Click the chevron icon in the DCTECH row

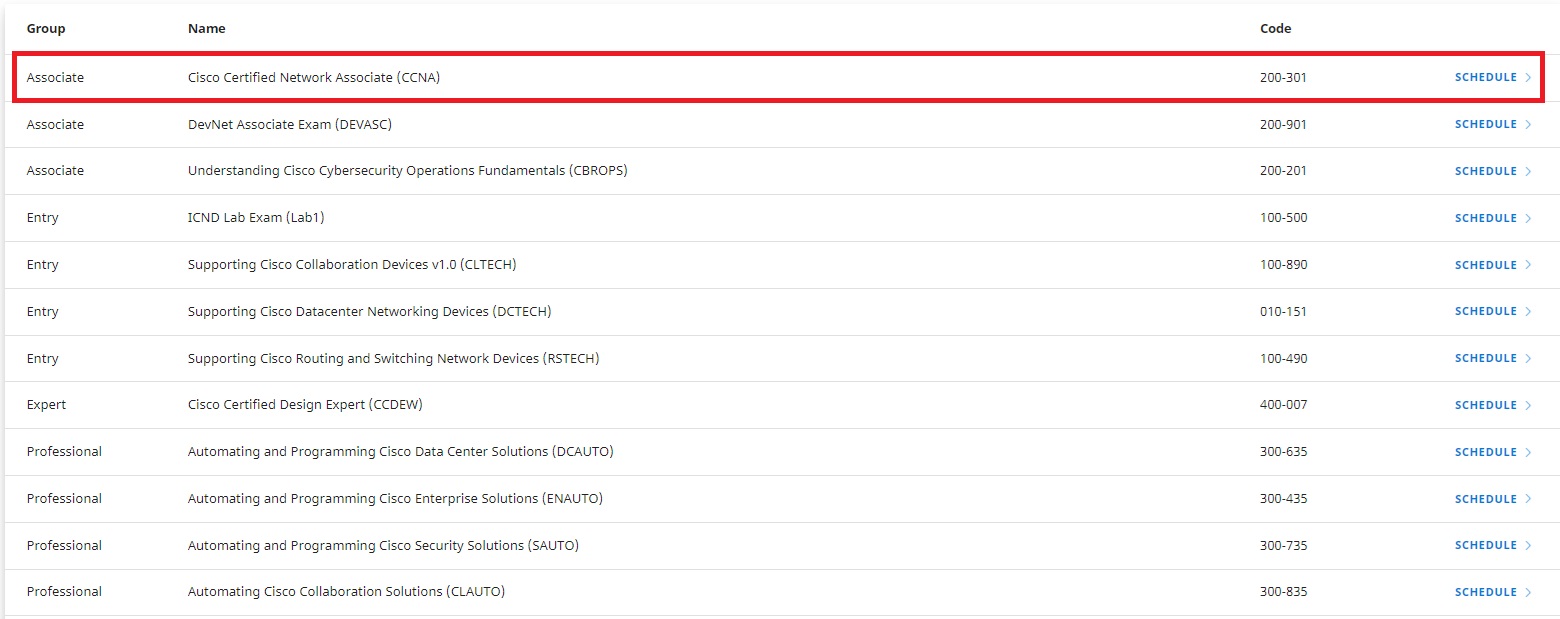pos(1528,312)
